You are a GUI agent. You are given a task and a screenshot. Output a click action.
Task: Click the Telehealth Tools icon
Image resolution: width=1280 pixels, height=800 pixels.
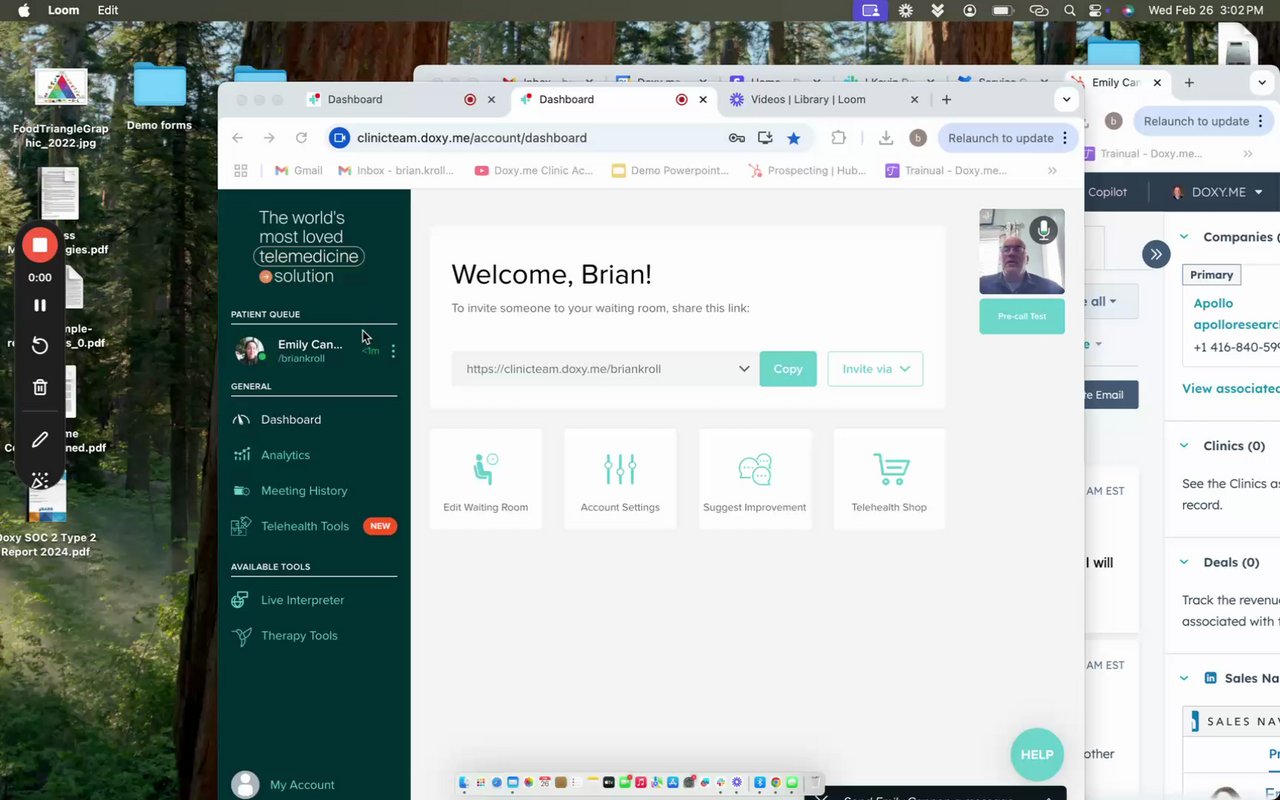pyautogui.click(x=241, y=526)
